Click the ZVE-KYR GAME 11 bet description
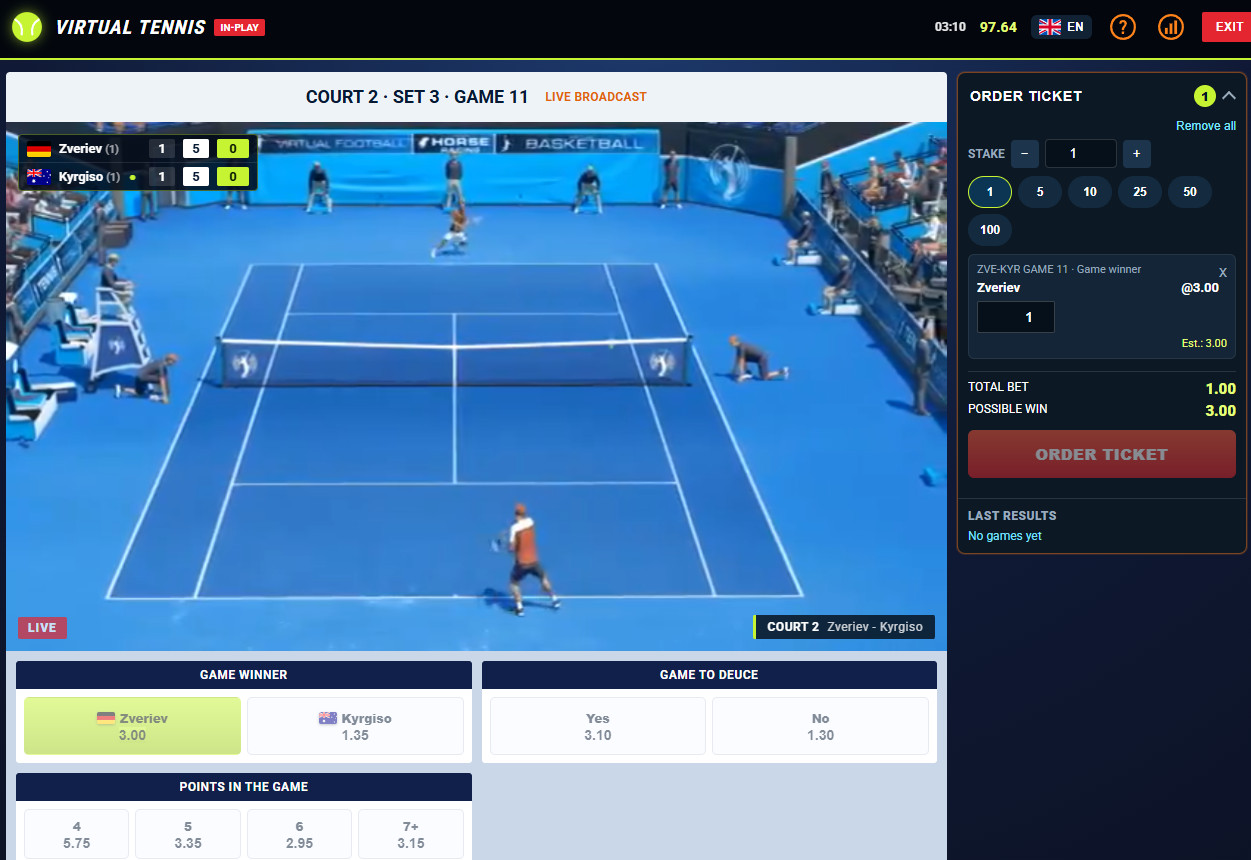The image size is (1251, 860). pos(1059,269)
